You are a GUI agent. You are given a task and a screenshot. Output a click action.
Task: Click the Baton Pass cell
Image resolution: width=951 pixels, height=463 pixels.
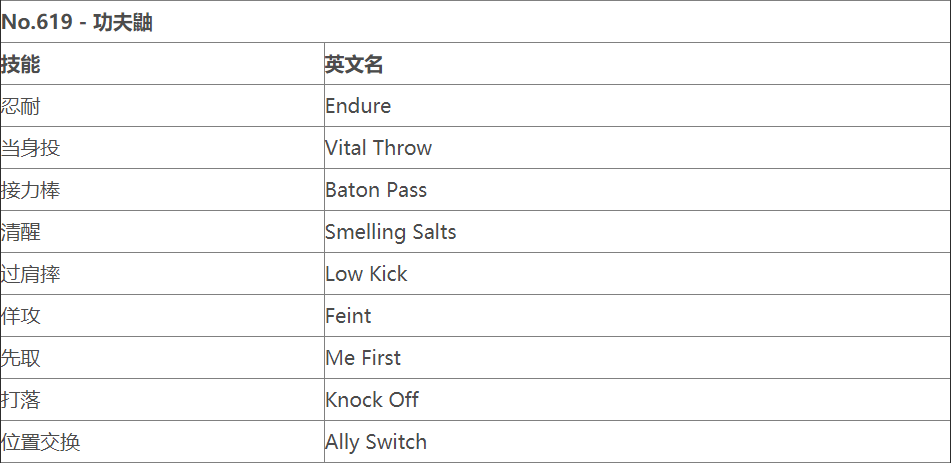pyautogui.click(x=375, y=190)
